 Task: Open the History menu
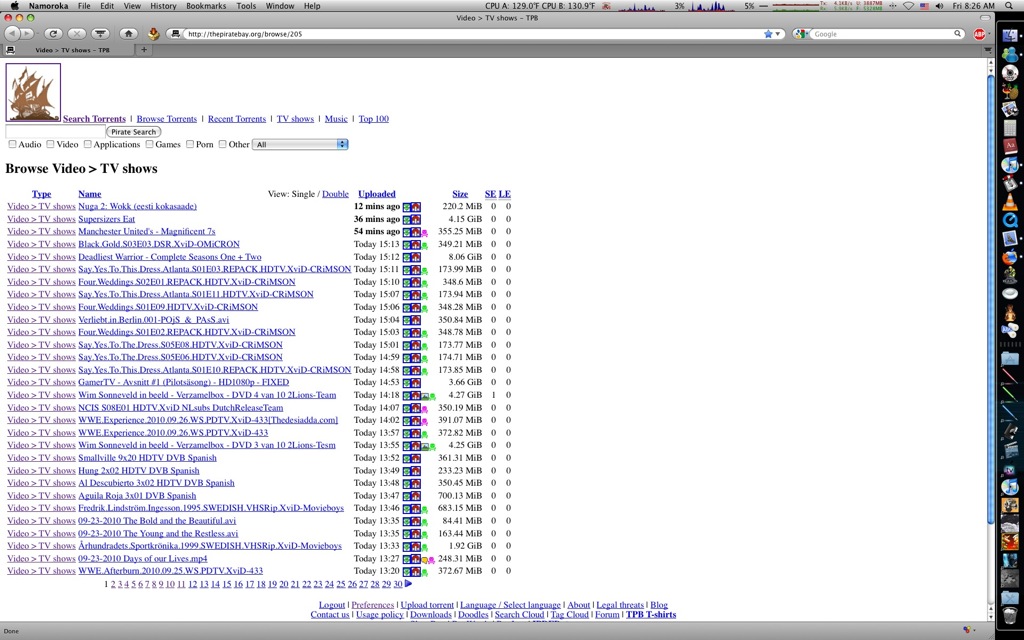click(163, 6)
